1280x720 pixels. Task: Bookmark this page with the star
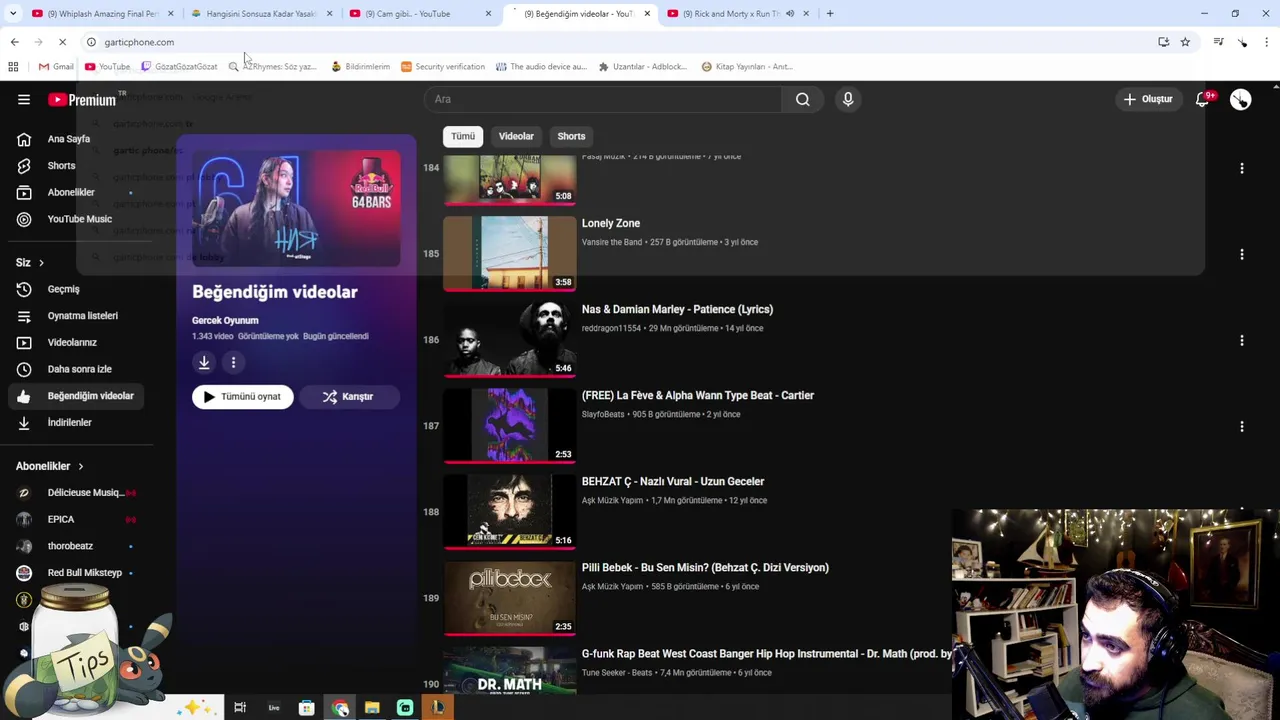tap(1185, 42)
